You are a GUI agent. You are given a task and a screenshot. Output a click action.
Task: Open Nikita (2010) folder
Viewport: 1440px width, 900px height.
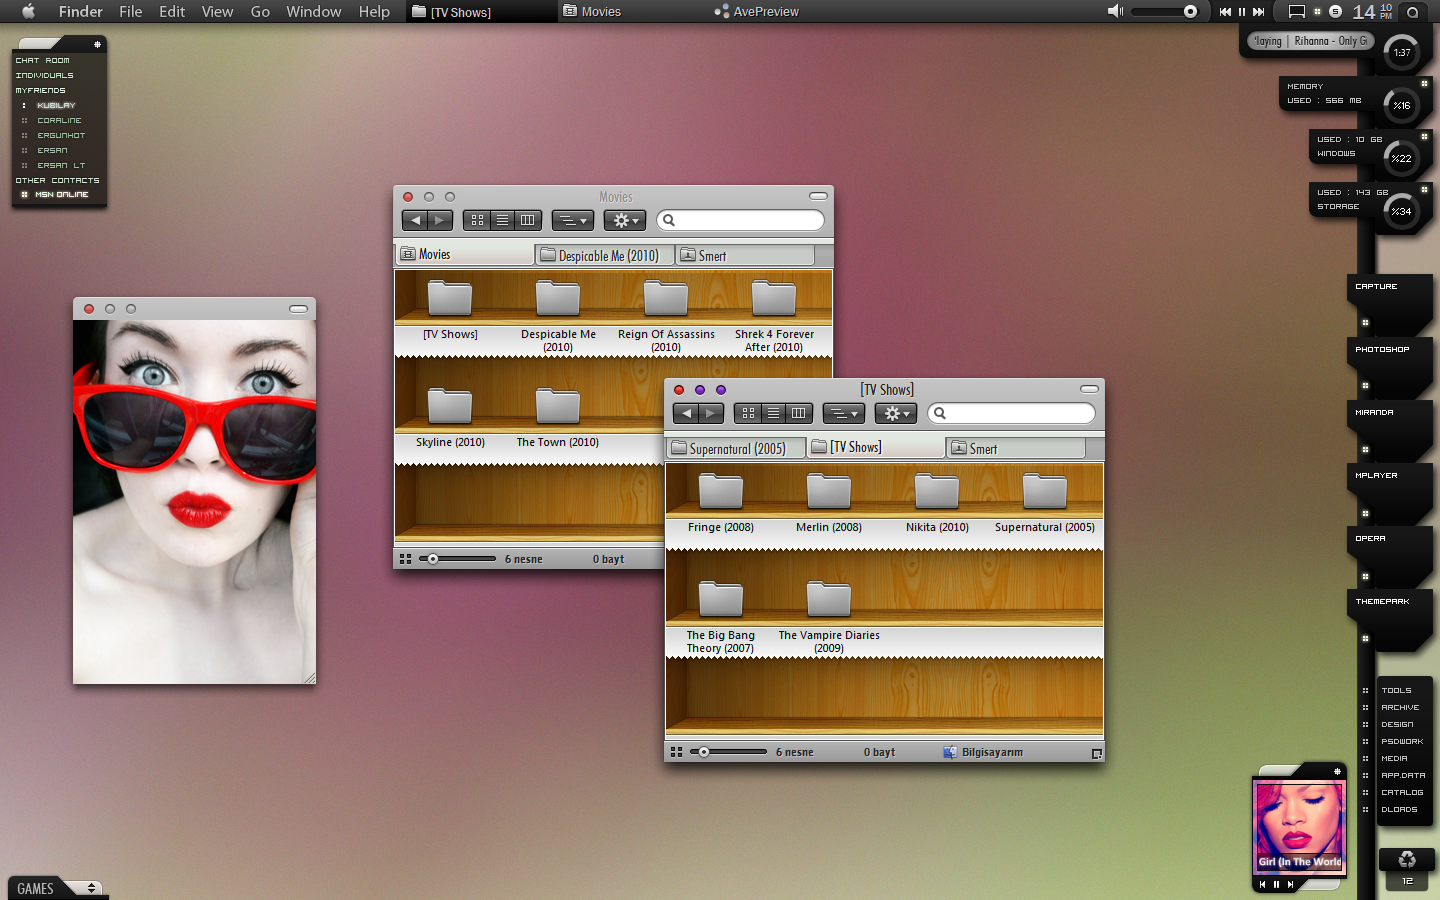tap(937, 503)
